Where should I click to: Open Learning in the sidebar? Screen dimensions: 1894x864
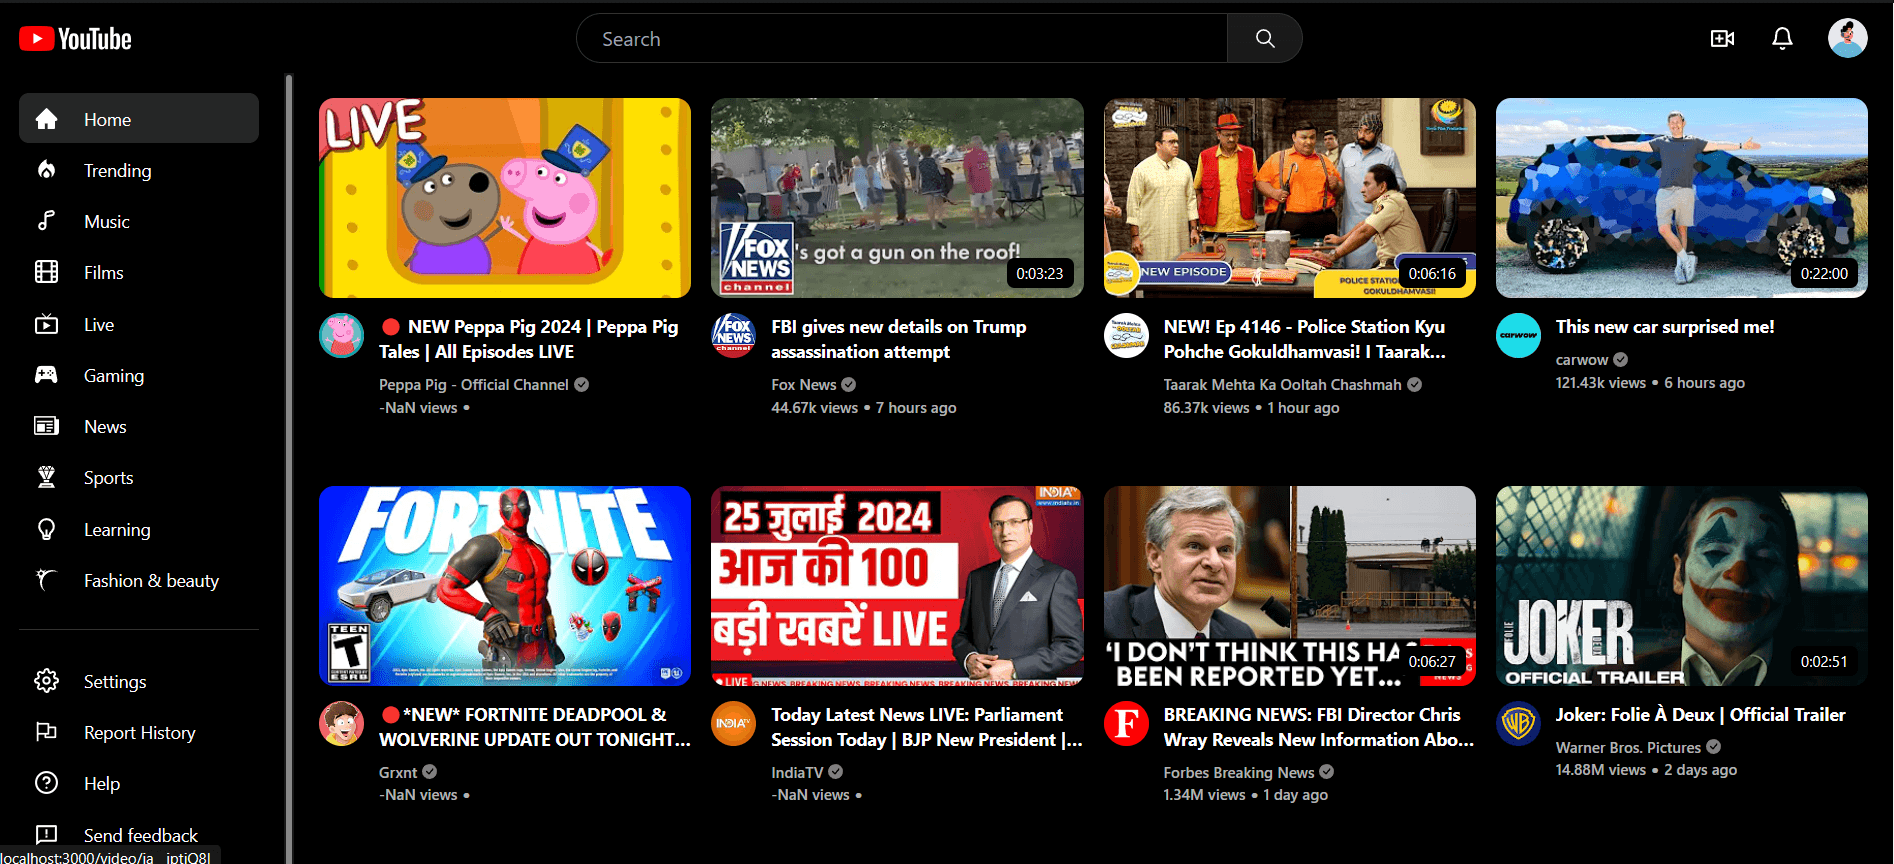click(x=139, y=529)
